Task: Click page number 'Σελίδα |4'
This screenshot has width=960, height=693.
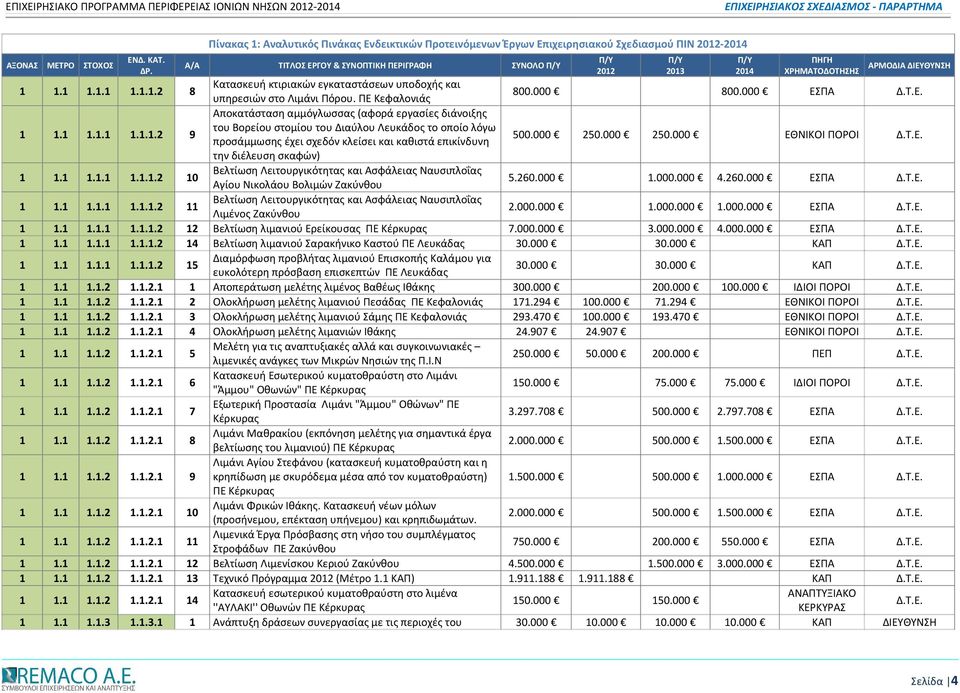Action: click(934, 681)
